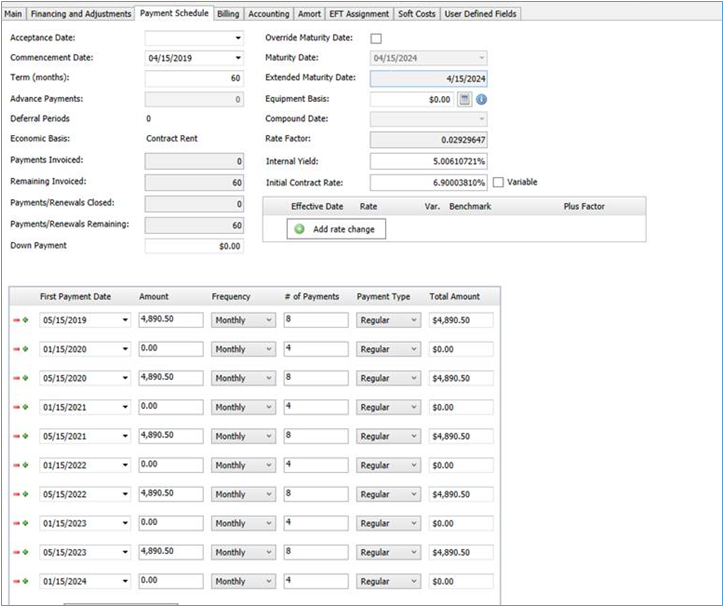Add a row after 01/15/2023 payment

(x=25, y=523)
